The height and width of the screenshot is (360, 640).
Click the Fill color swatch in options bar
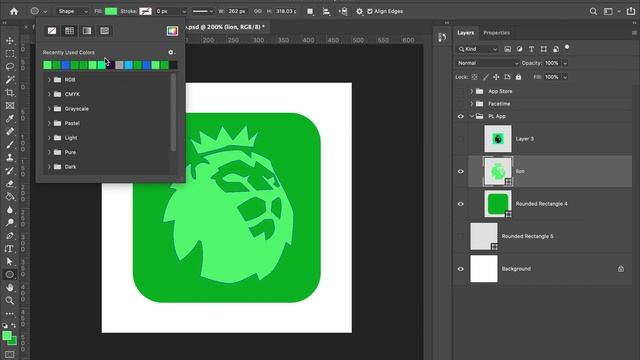click(111, 11)
